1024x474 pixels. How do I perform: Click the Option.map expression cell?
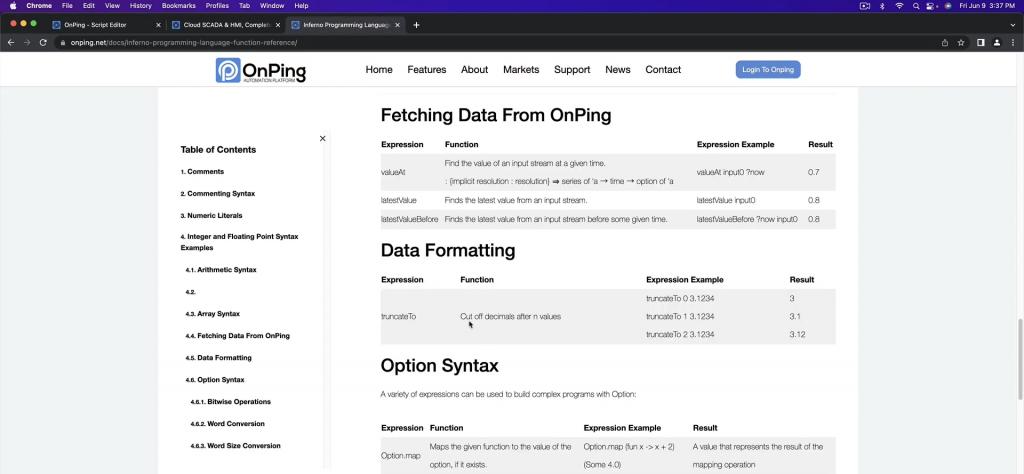pos(400,456)
